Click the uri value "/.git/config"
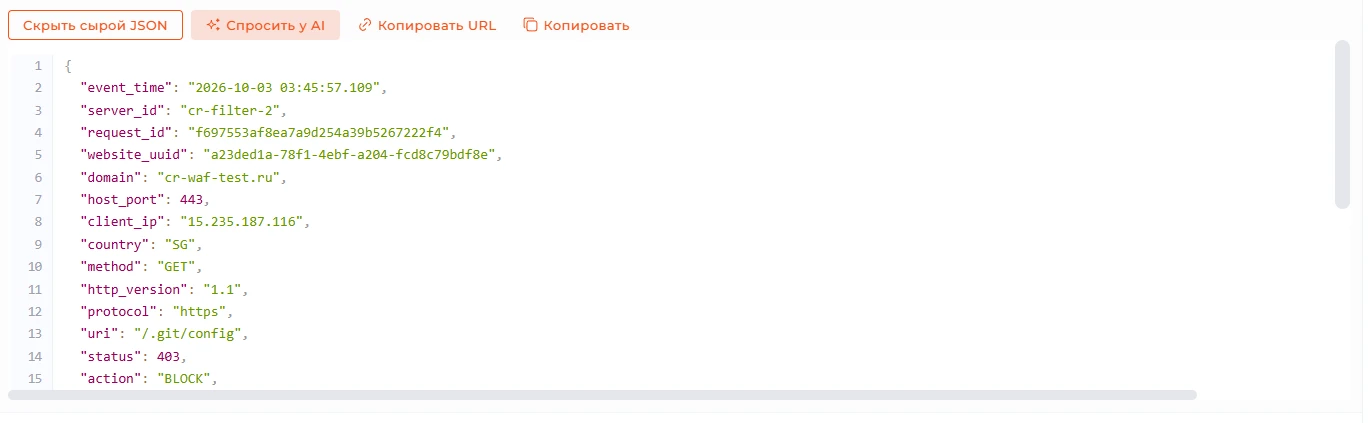1368x423 pixels. tap(187, 335)
